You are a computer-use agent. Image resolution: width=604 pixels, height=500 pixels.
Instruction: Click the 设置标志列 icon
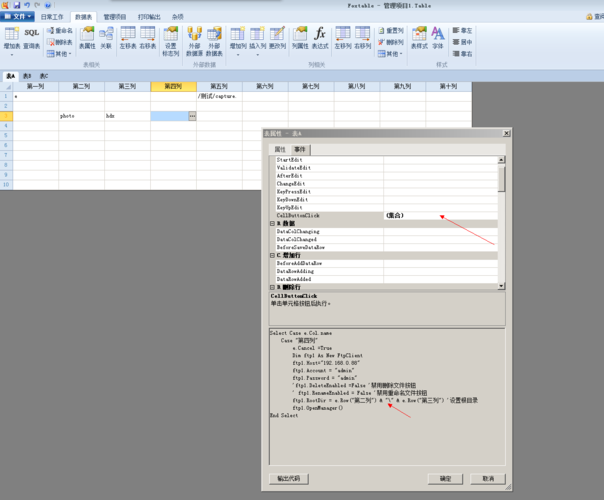(171, 42)
